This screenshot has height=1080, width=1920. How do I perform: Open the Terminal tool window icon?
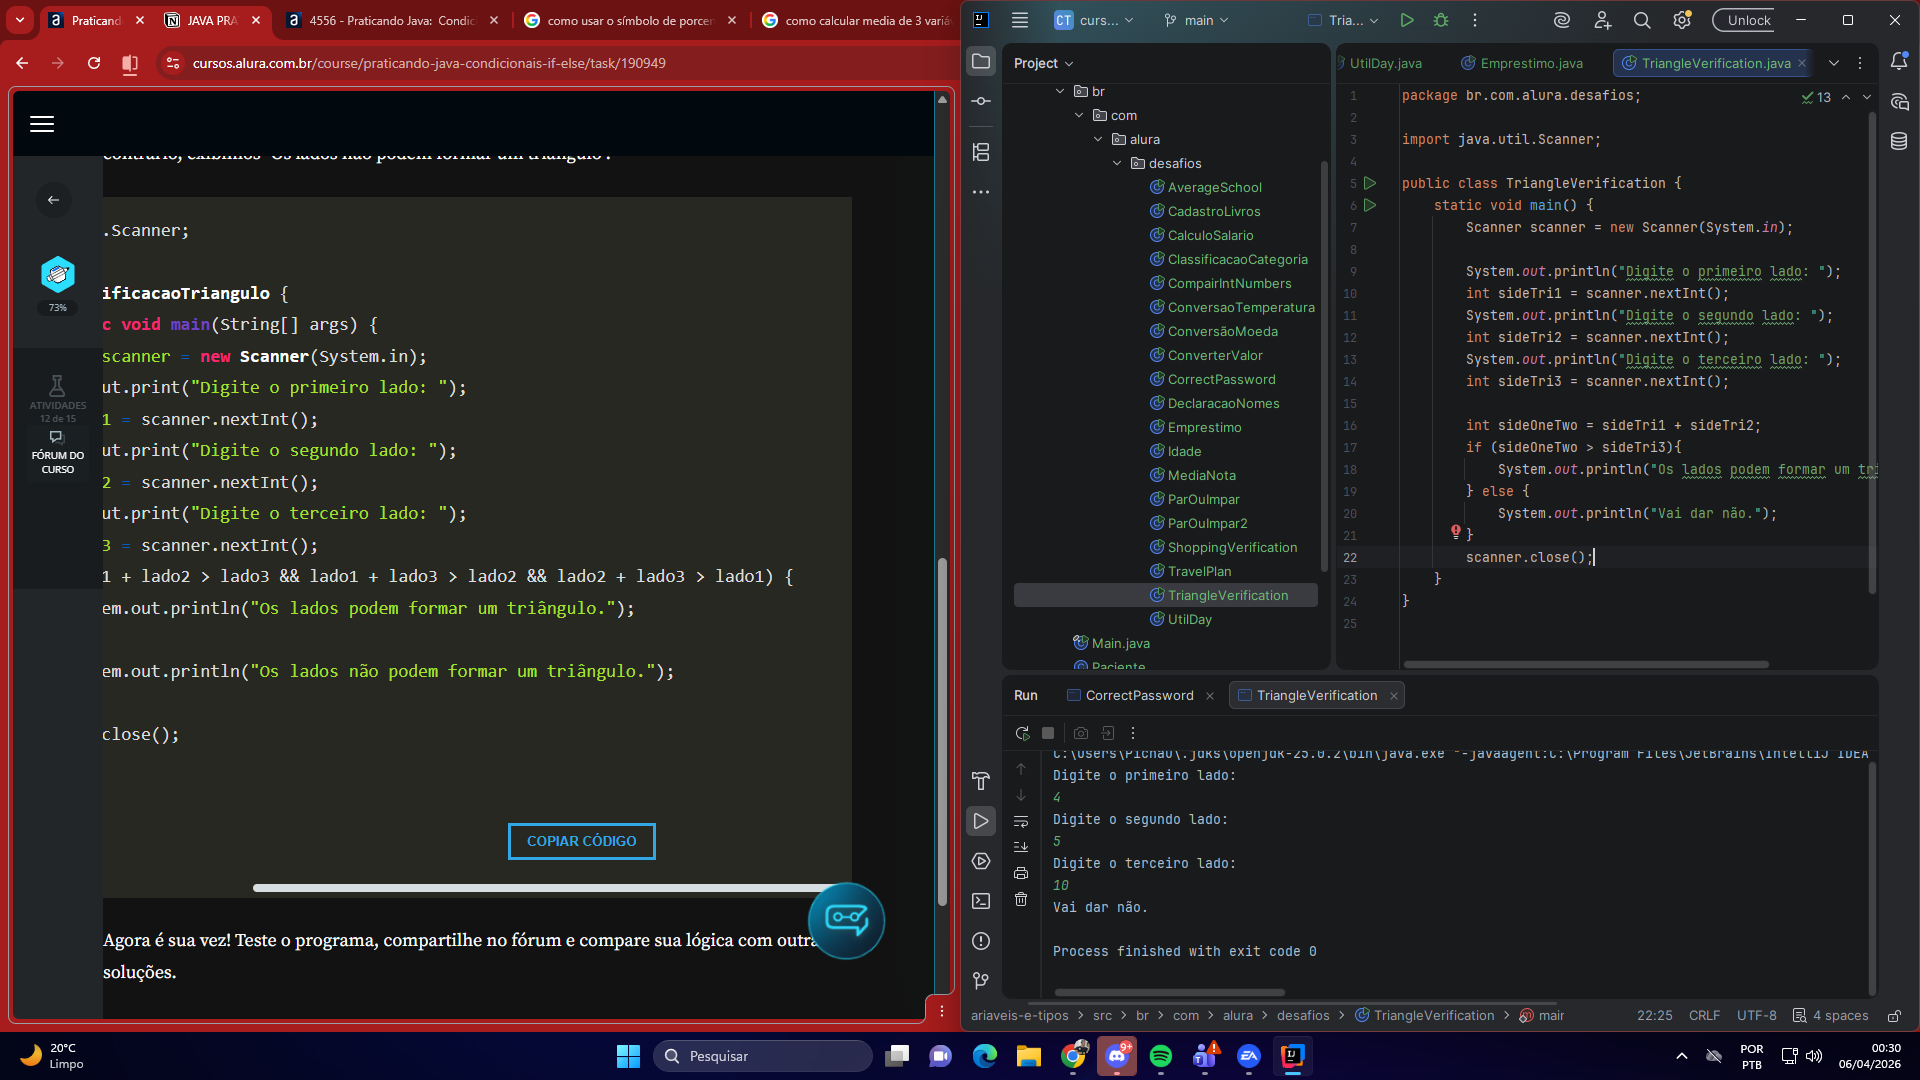click(981, 901)
